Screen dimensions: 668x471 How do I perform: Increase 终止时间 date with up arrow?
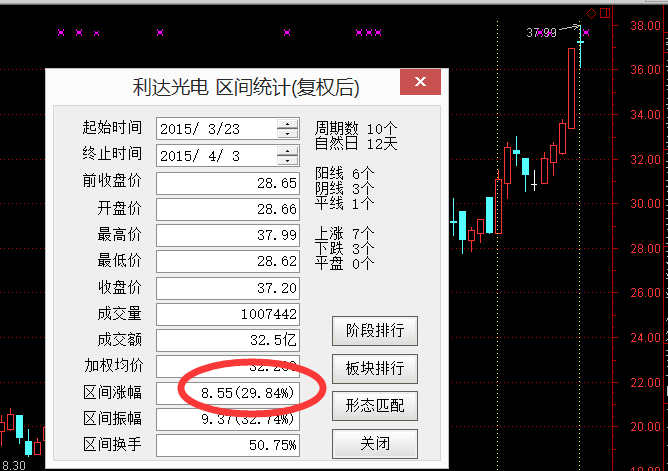click(x=288, y=150)
